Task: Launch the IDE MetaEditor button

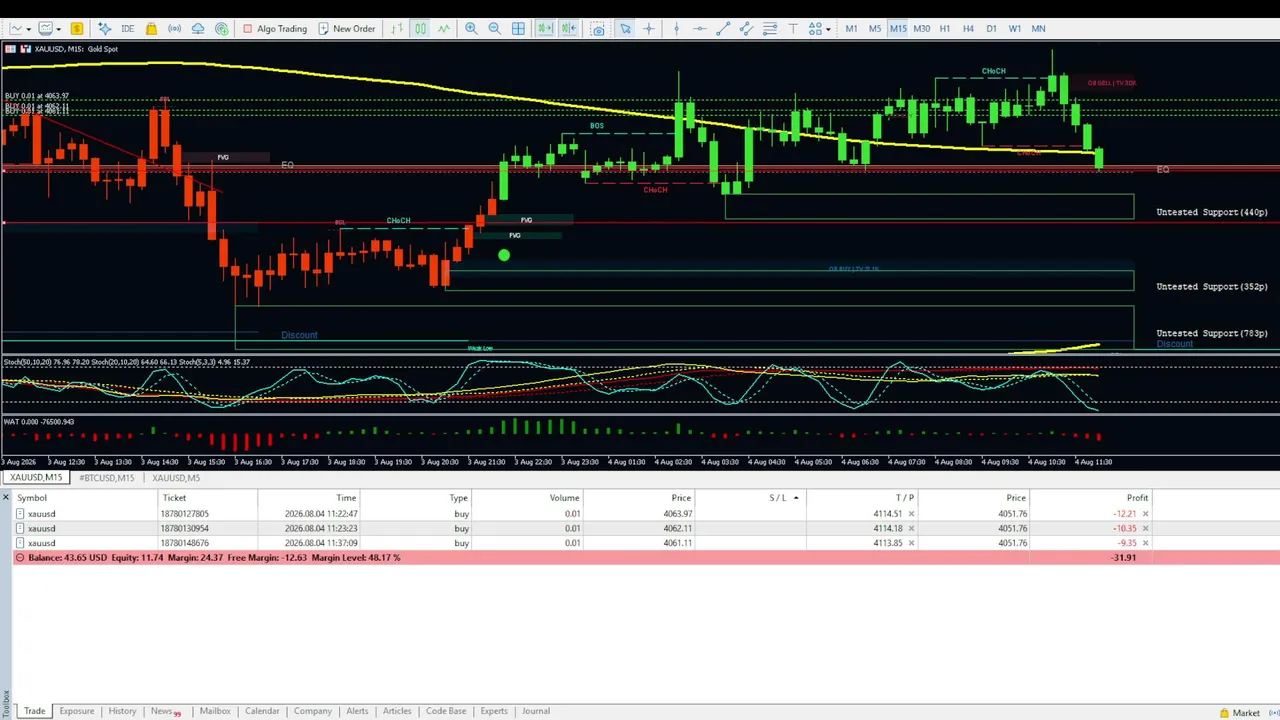Action: pos(127,28)
